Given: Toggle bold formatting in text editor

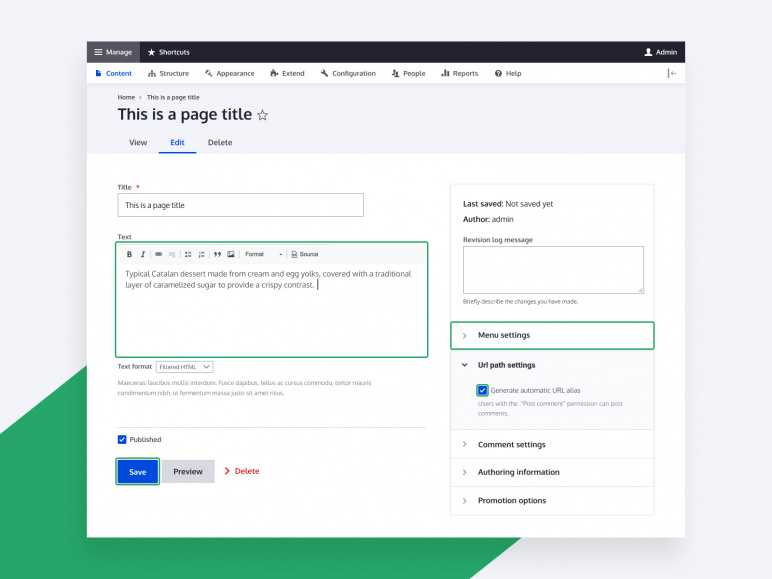Looking at the screenshot, I should pyautogui.click(x=129, y=254).
